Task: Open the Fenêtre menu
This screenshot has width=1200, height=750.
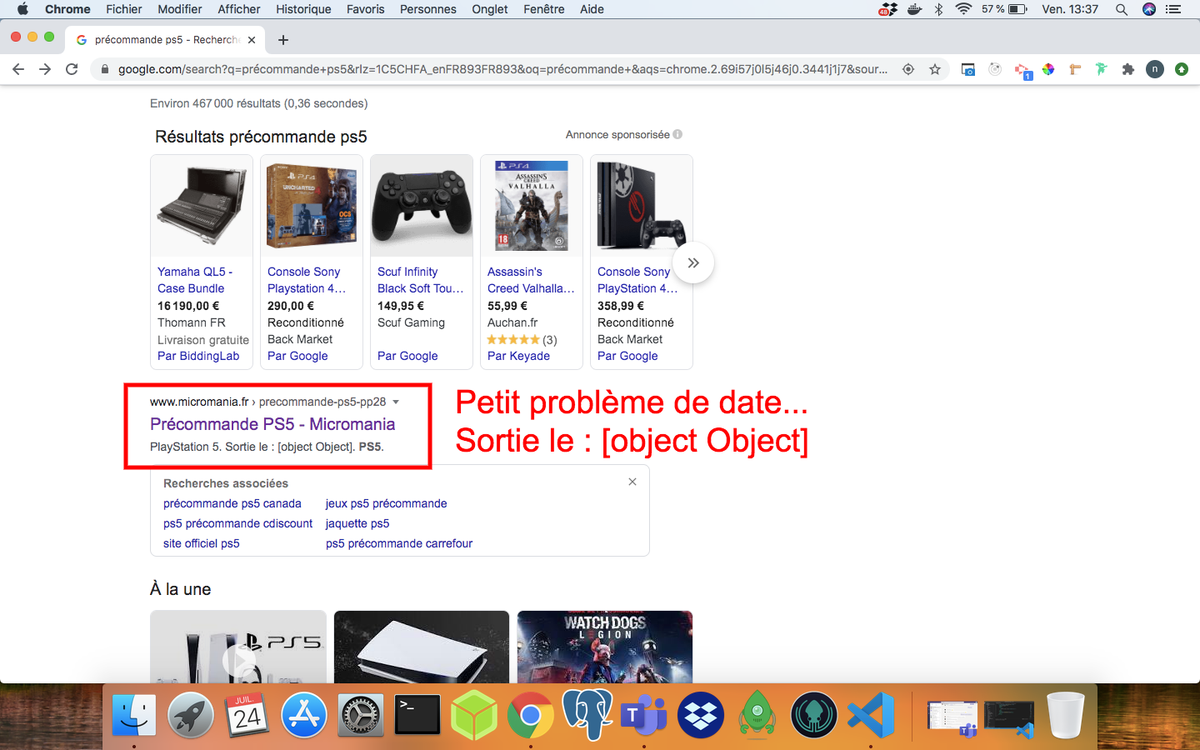Action: point(544,9)
